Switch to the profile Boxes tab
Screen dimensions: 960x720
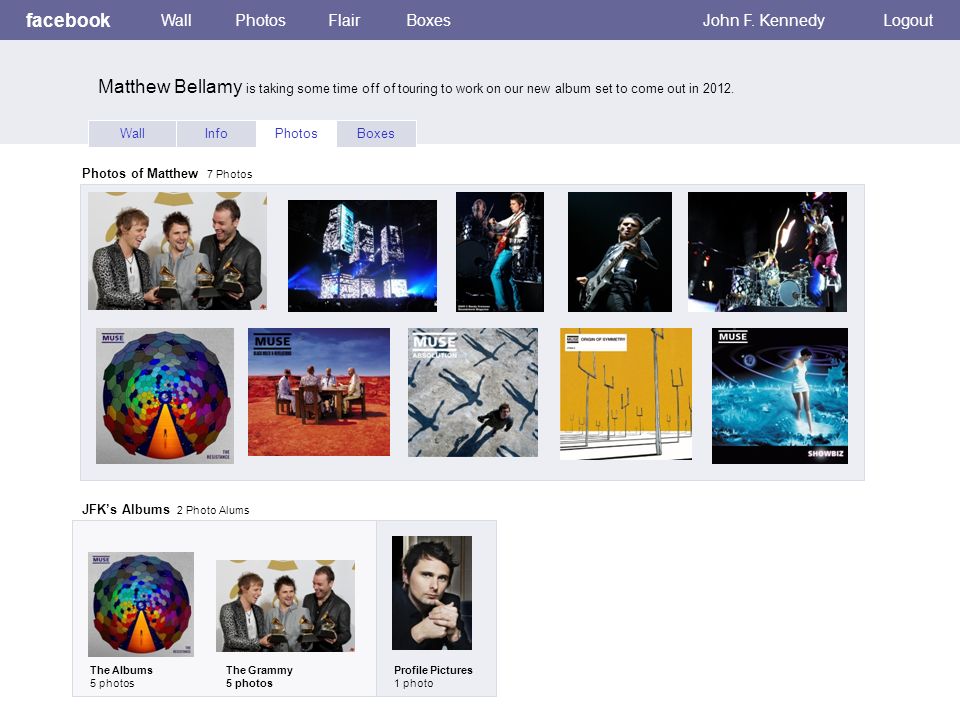coord(376,133)
